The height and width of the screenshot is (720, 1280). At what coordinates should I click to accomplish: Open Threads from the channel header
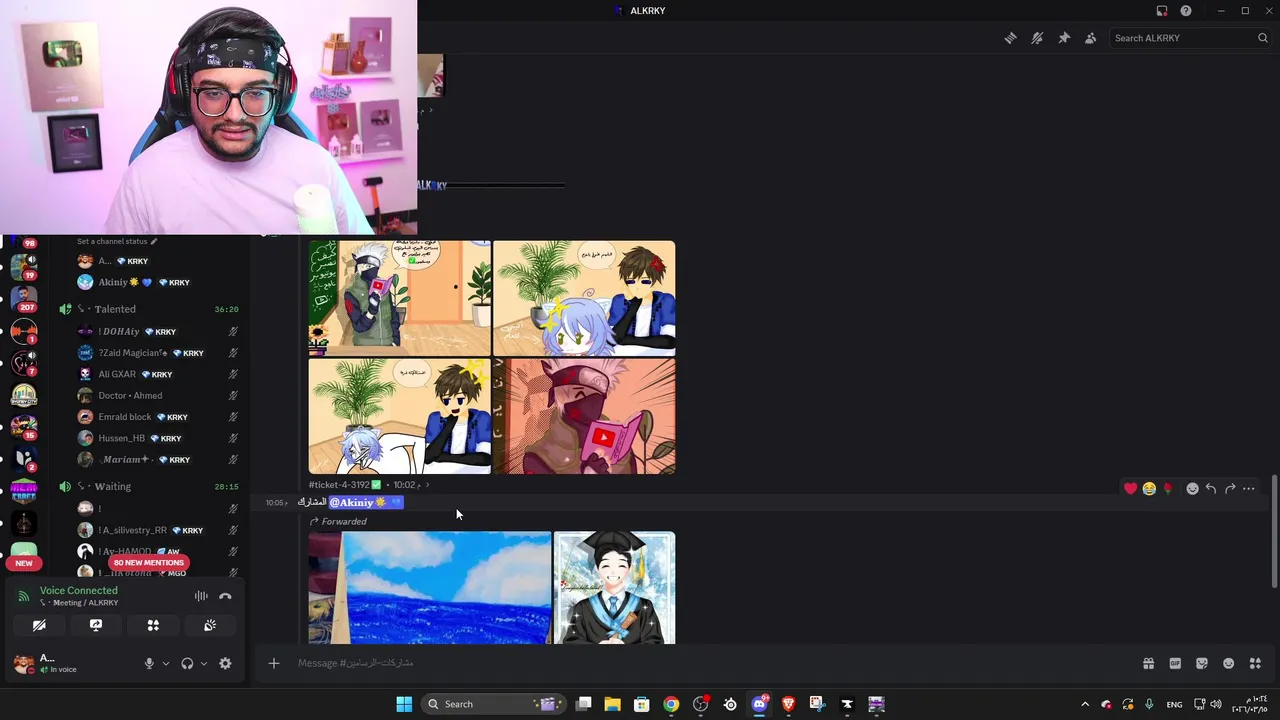click(x=1010, y=38)
